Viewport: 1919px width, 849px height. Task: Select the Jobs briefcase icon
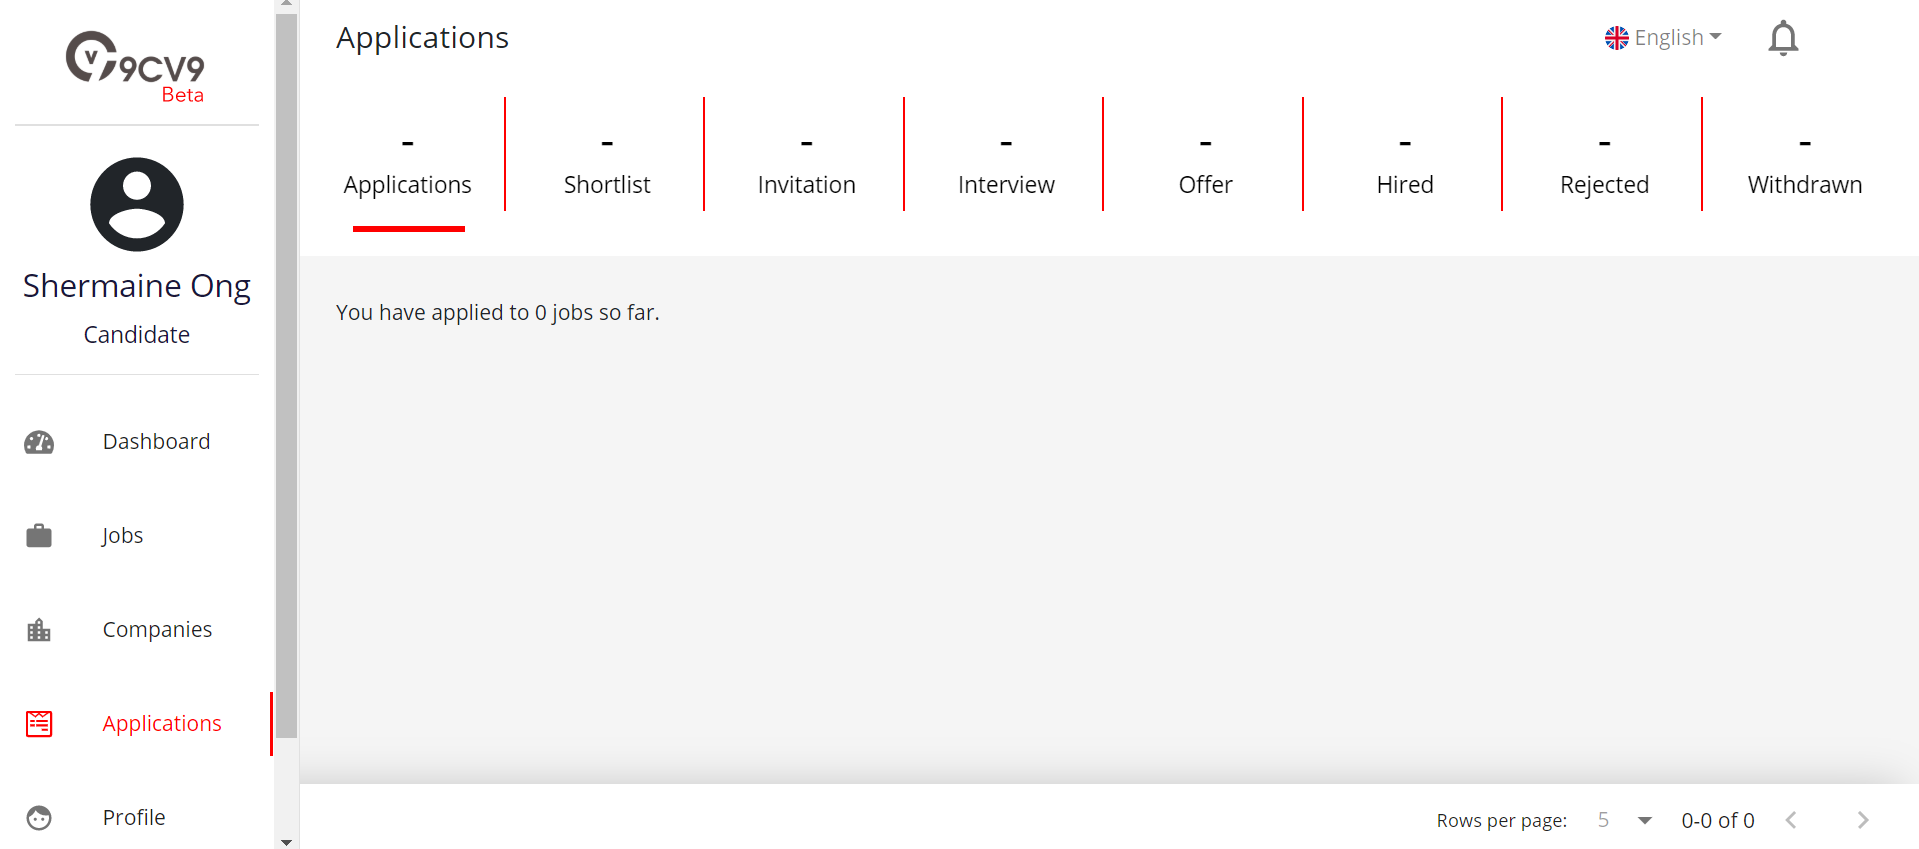(x=38, y=535)
